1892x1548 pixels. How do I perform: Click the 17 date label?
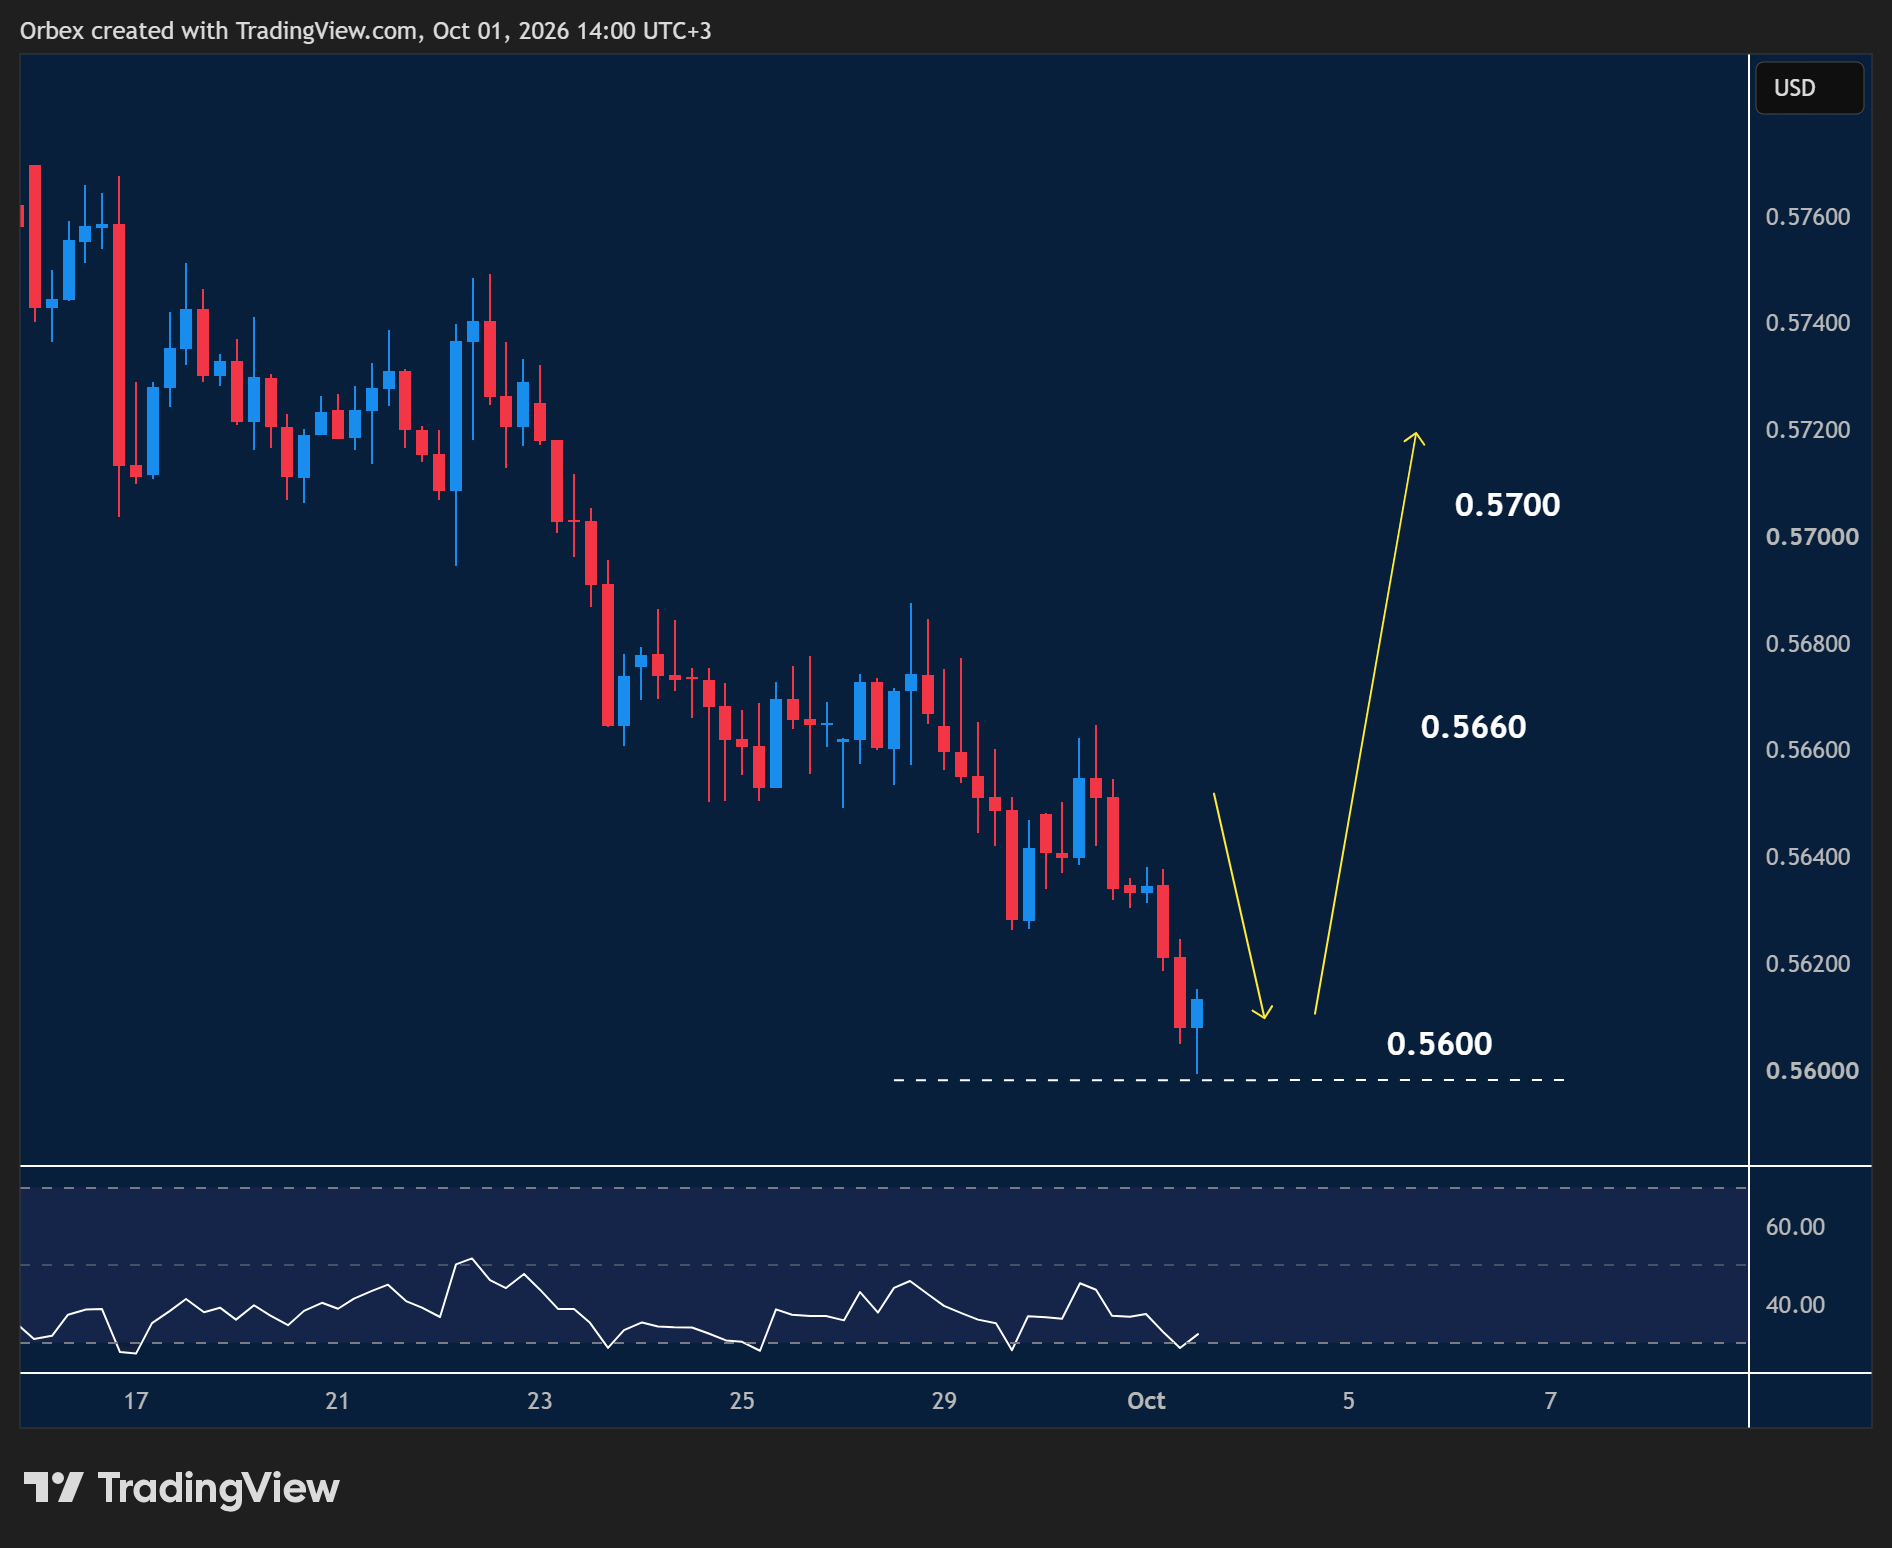tap(136, 1401)
